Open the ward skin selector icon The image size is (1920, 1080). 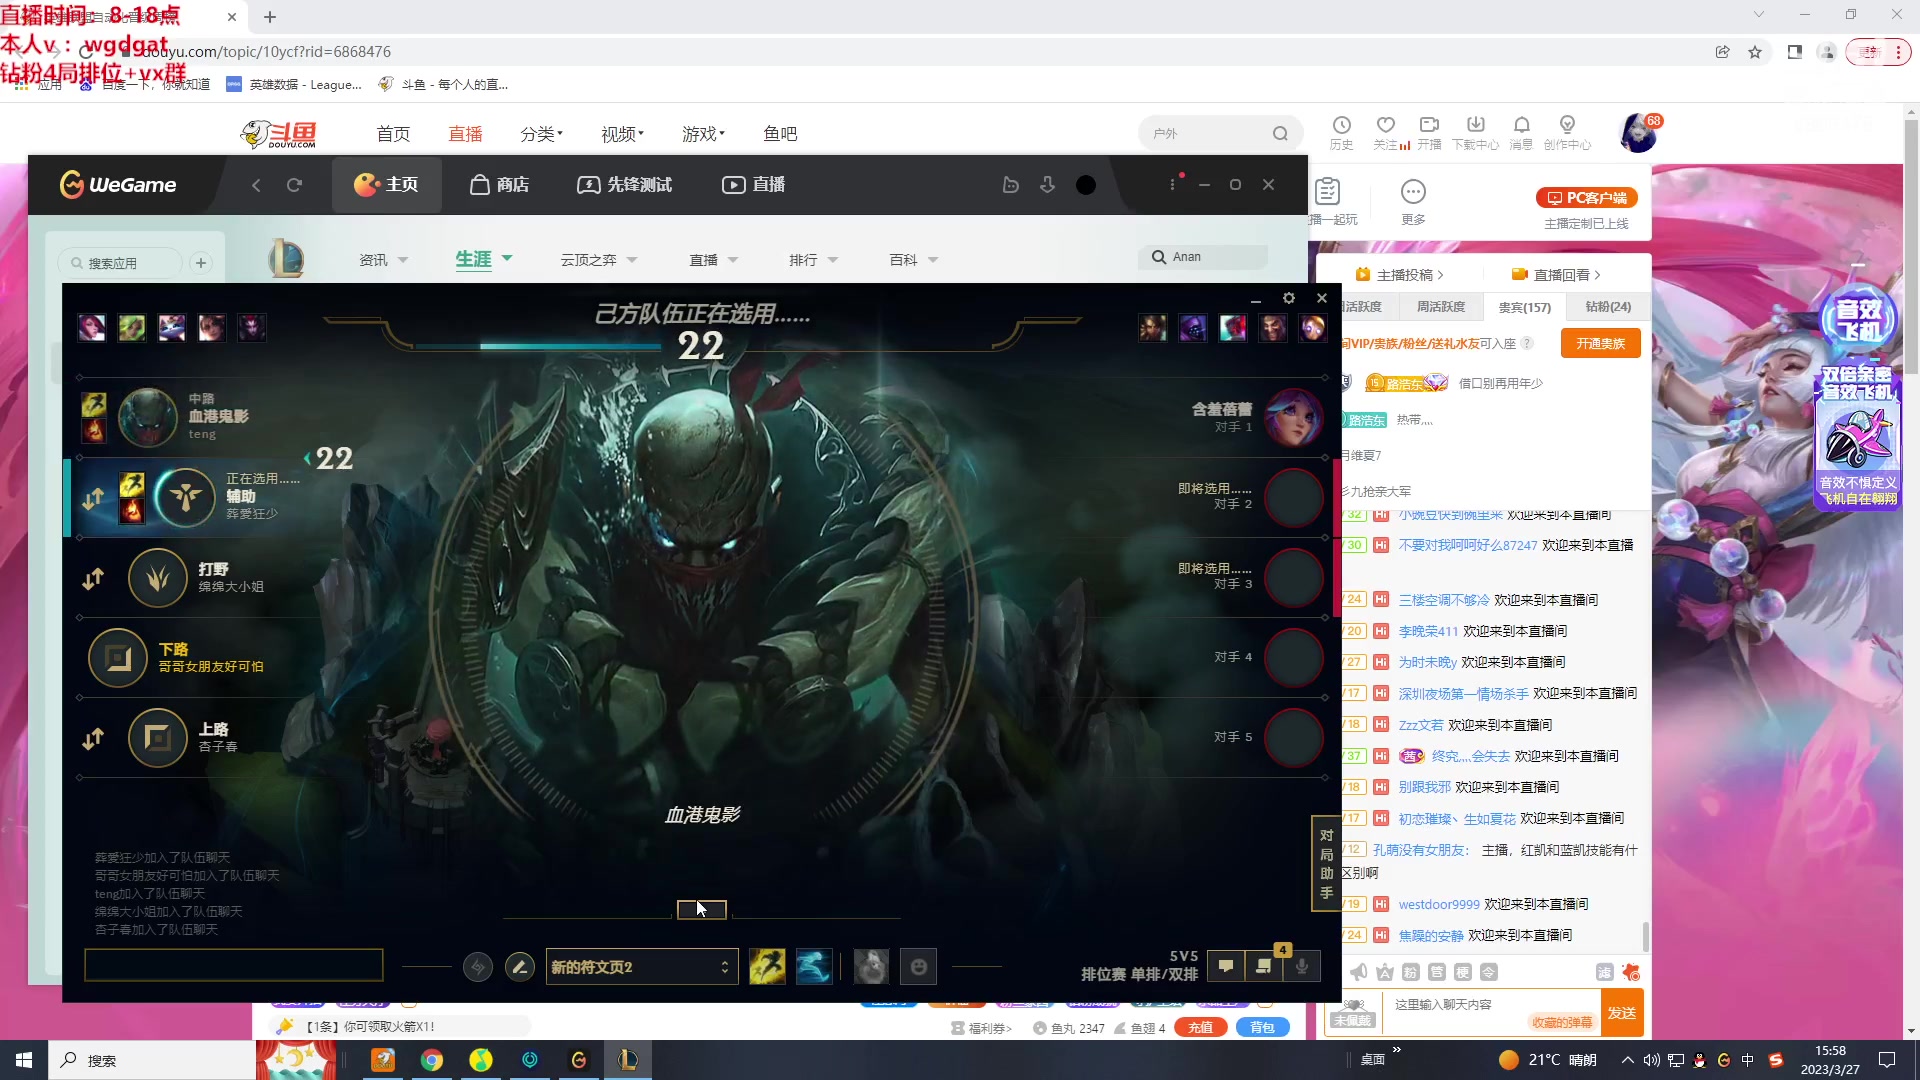[871, 967]
